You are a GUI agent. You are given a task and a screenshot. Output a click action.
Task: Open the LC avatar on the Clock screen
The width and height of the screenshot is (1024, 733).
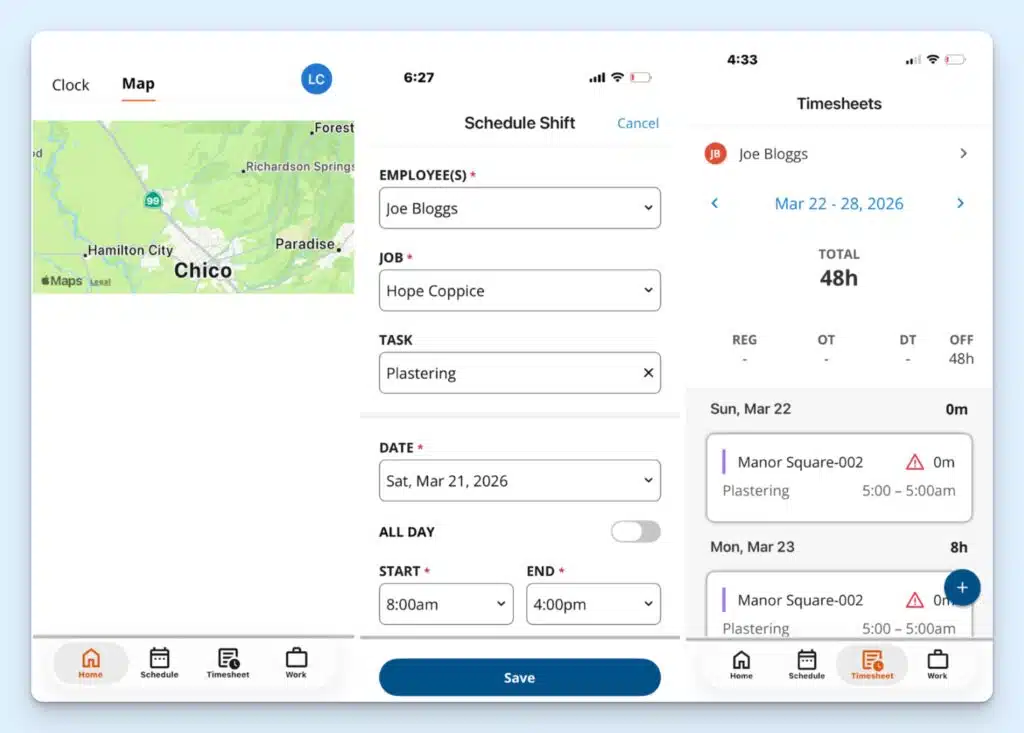point(316,79)
